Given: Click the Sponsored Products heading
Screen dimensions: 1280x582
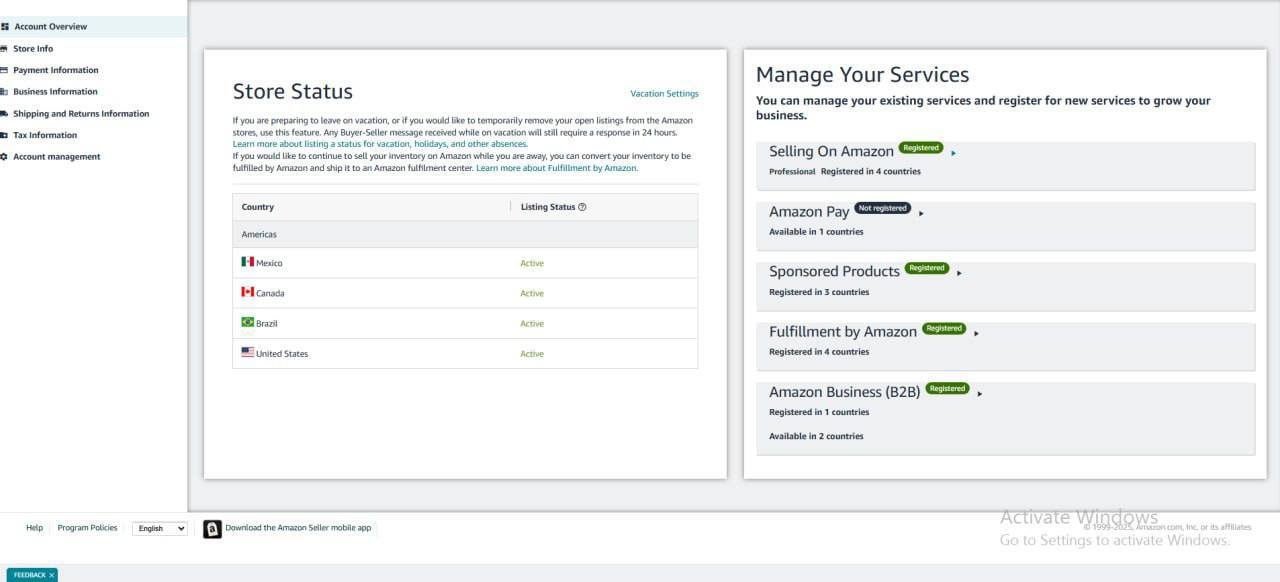Looking at the screenshot, I should 834,271.
